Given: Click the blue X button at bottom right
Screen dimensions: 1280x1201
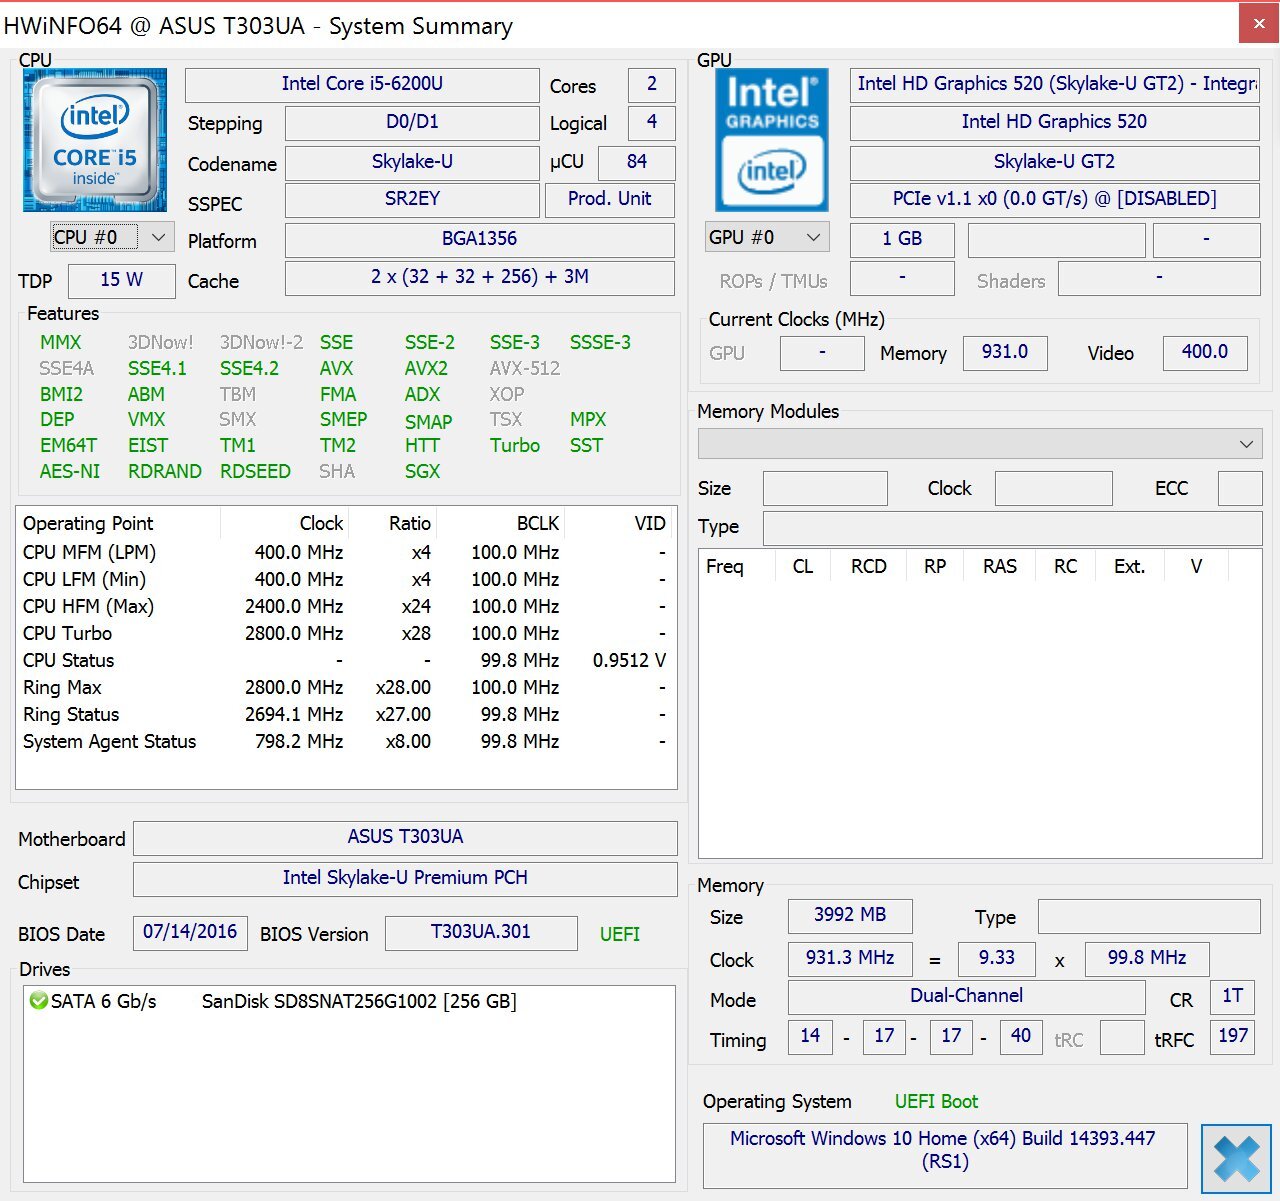Looking at the screenshot, I should (1236, 1159).
